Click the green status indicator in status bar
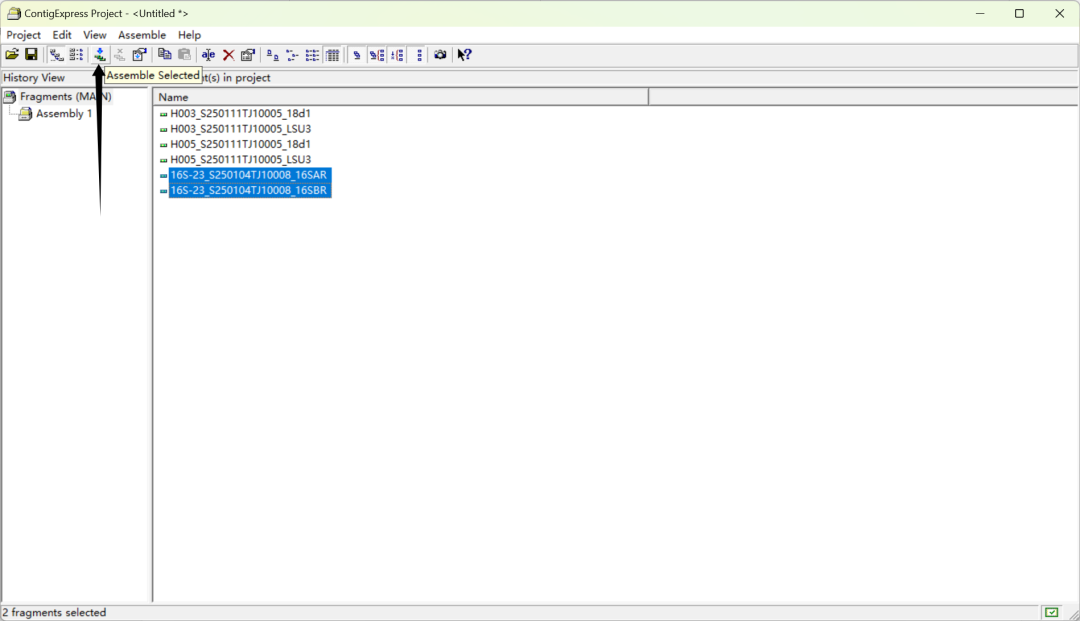 pyautogui.click(x=1051, y=612)
